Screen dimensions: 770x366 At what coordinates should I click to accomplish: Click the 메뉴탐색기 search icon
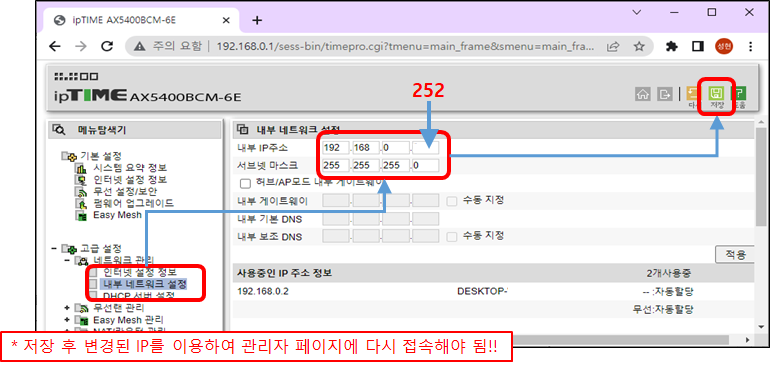(x=59, y=130)
